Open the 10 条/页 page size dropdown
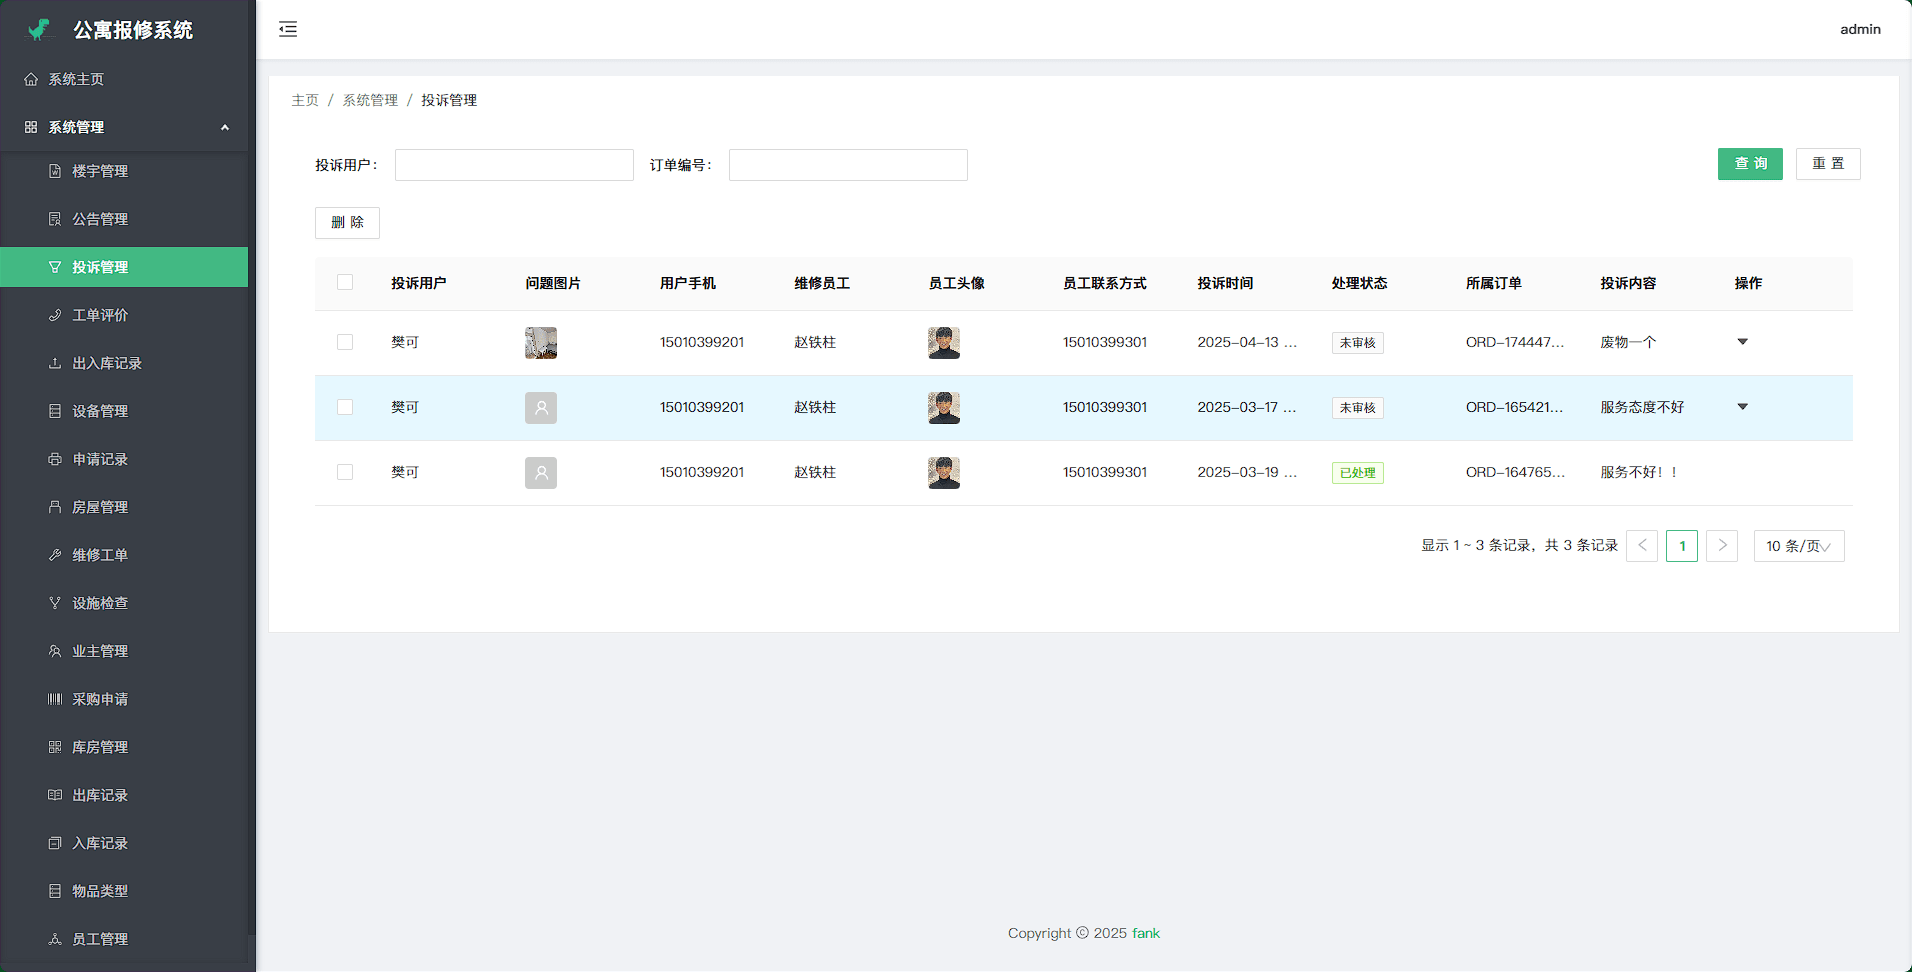The image size is (1912, 972). click(1798, 546)
